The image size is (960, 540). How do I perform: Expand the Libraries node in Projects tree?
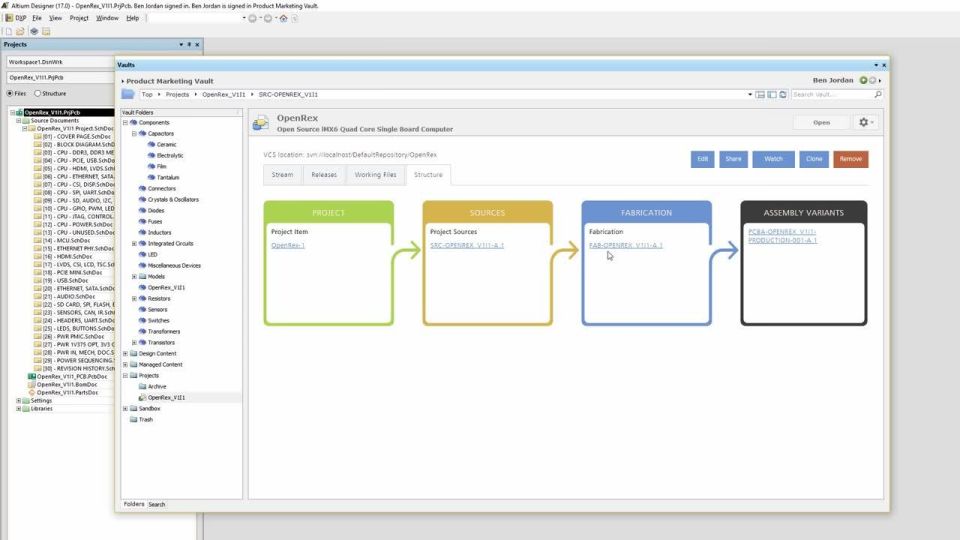coord(18,408)
